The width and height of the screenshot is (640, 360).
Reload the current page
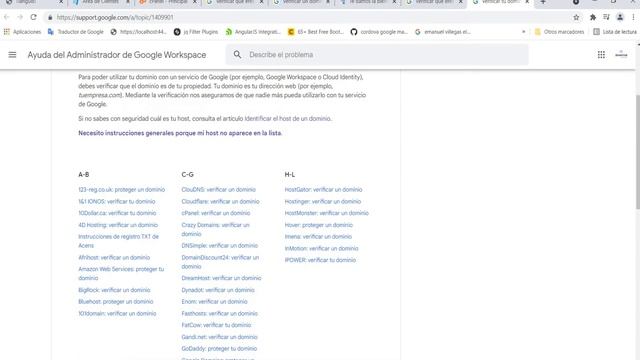33,17
